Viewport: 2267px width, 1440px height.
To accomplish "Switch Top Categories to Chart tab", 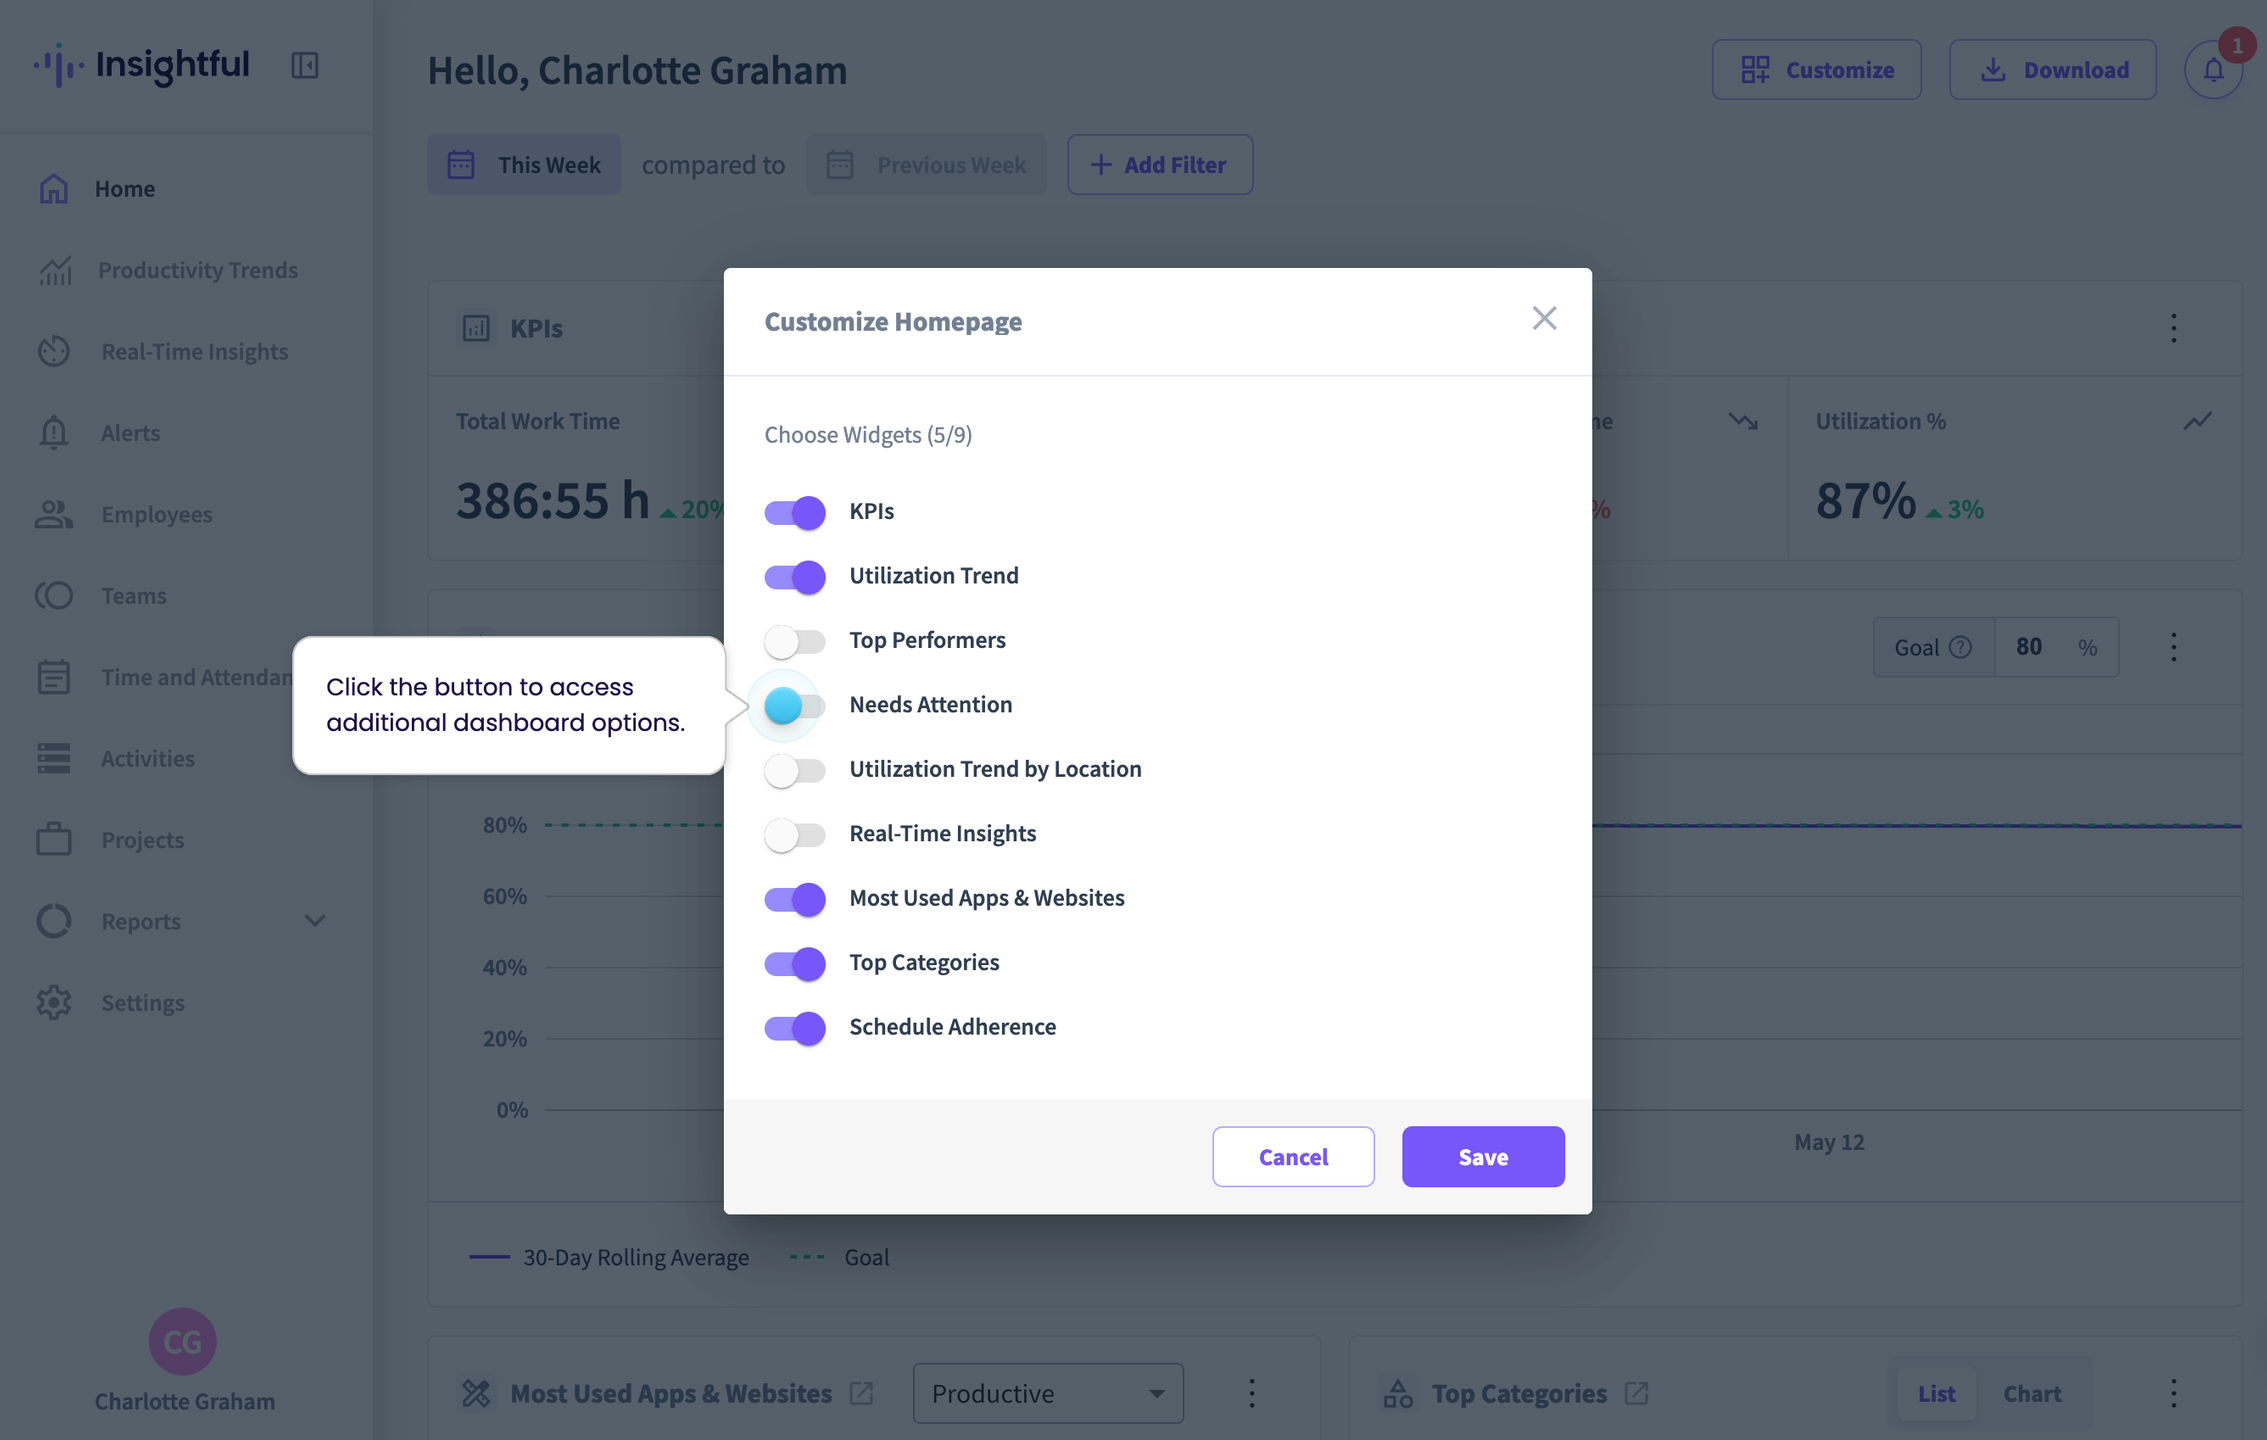I will pos(2032,1393).
